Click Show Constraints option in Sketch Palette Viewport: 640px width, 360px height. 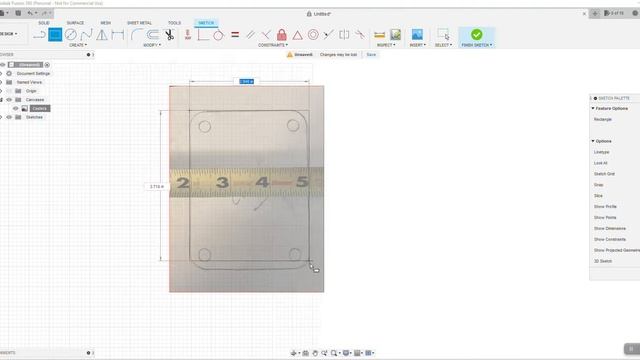(609, 239)
